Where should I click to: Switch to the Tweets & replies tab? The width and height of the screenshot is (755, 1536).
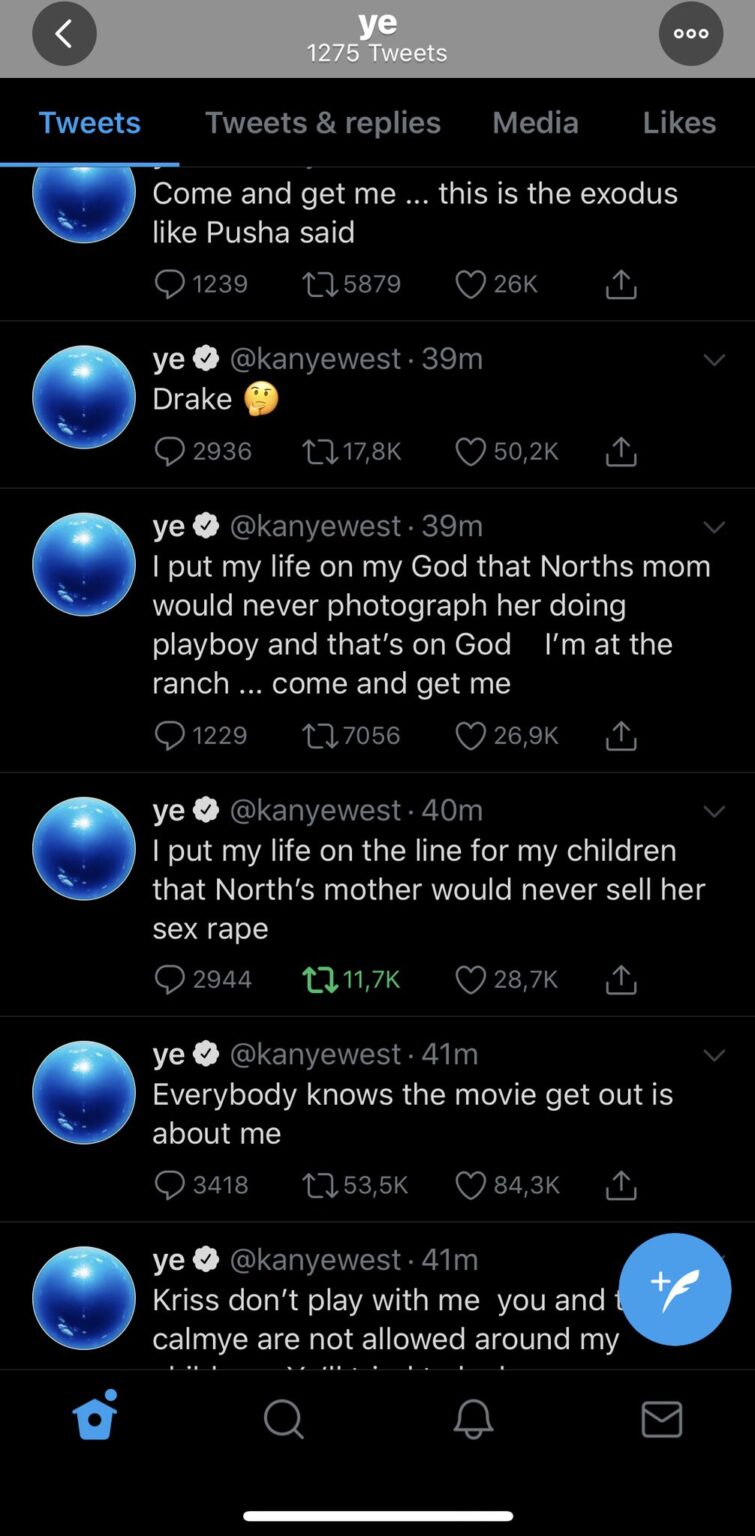pos(322,122)
